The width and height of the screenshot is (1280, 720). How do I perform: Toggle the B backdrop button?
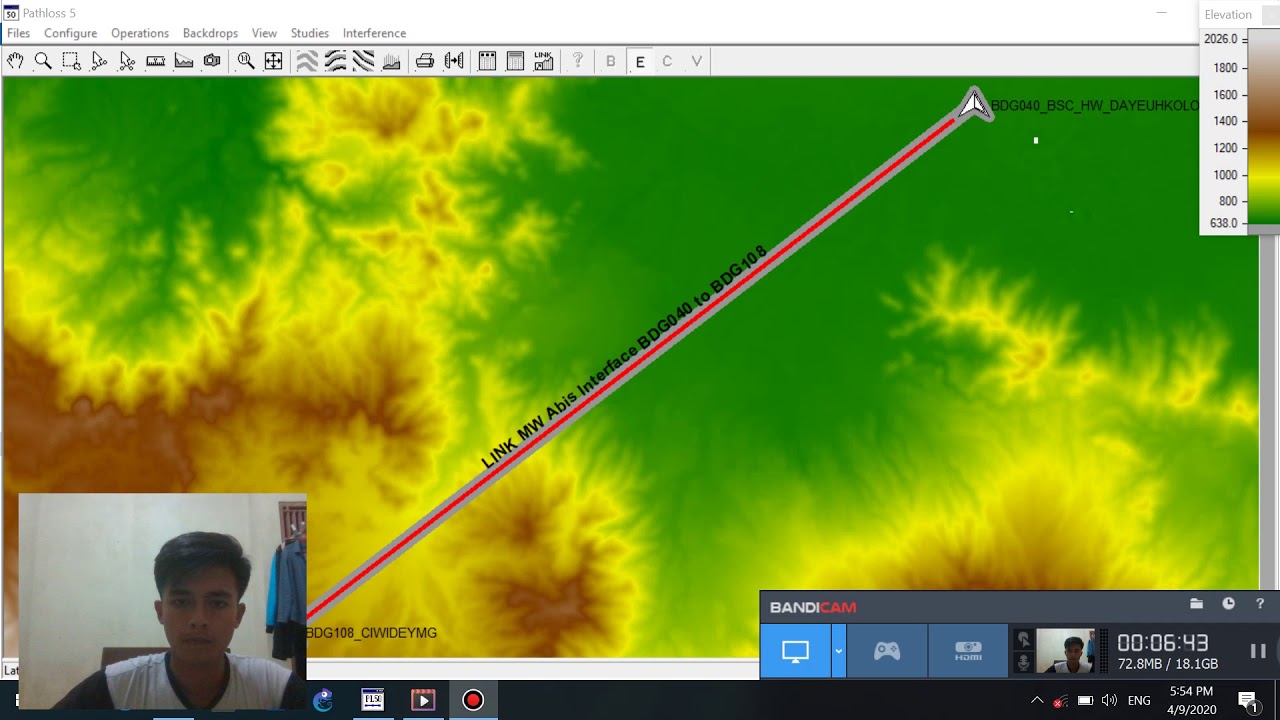pos(611,61)
